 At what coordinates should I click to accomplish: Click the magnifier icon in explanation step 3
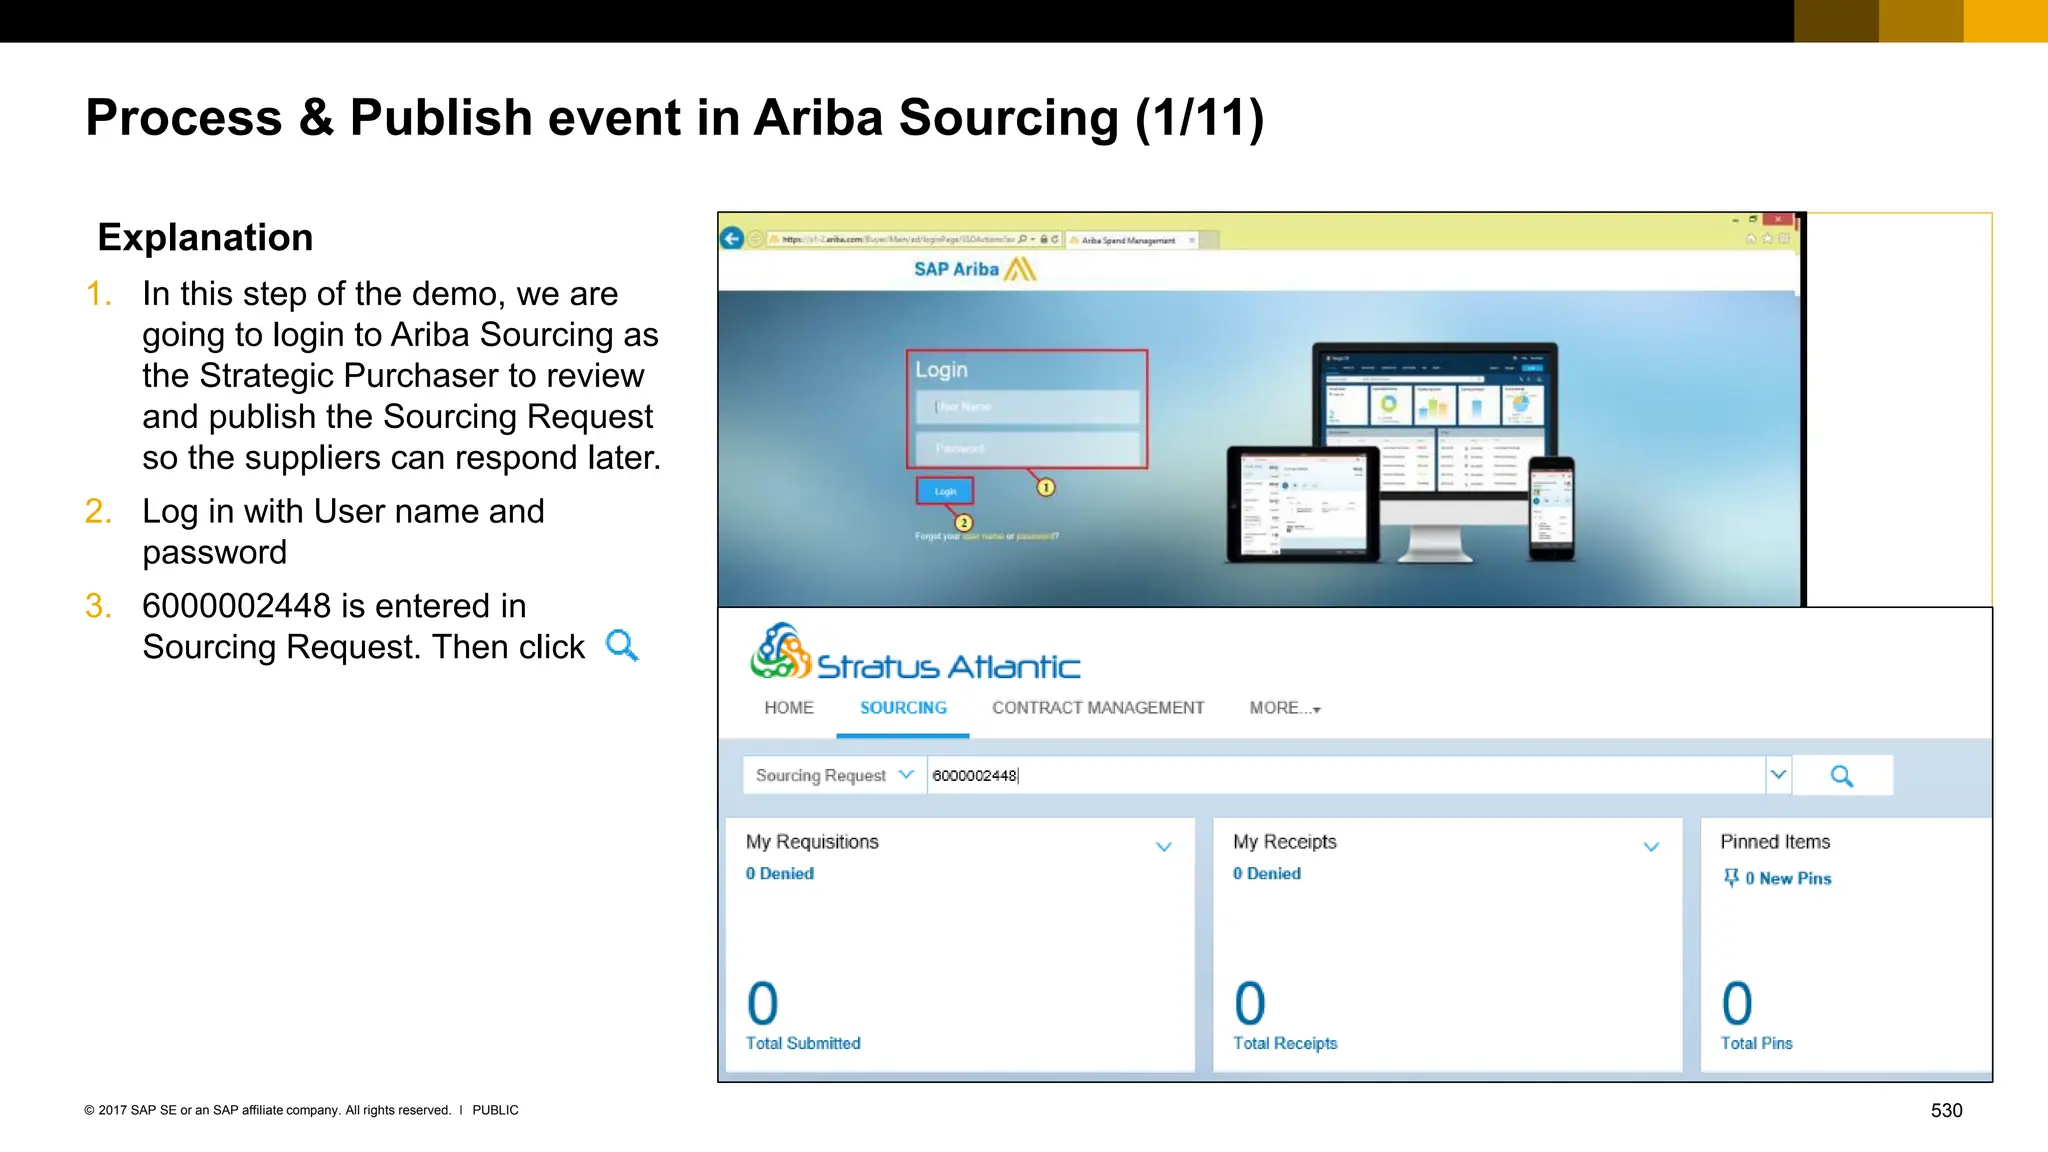622,646
